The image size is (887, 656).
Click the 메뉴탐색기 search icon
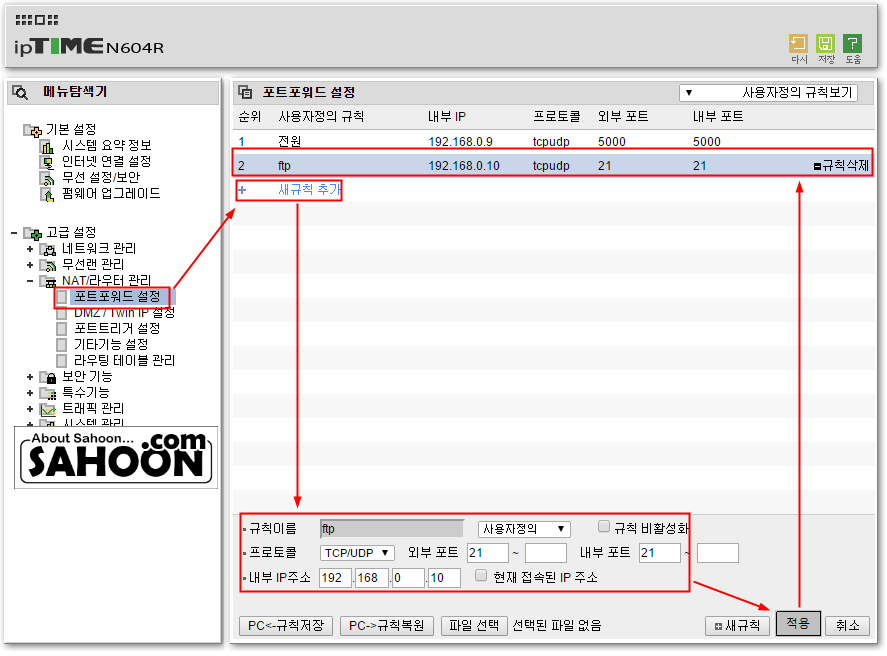(20, 92)
